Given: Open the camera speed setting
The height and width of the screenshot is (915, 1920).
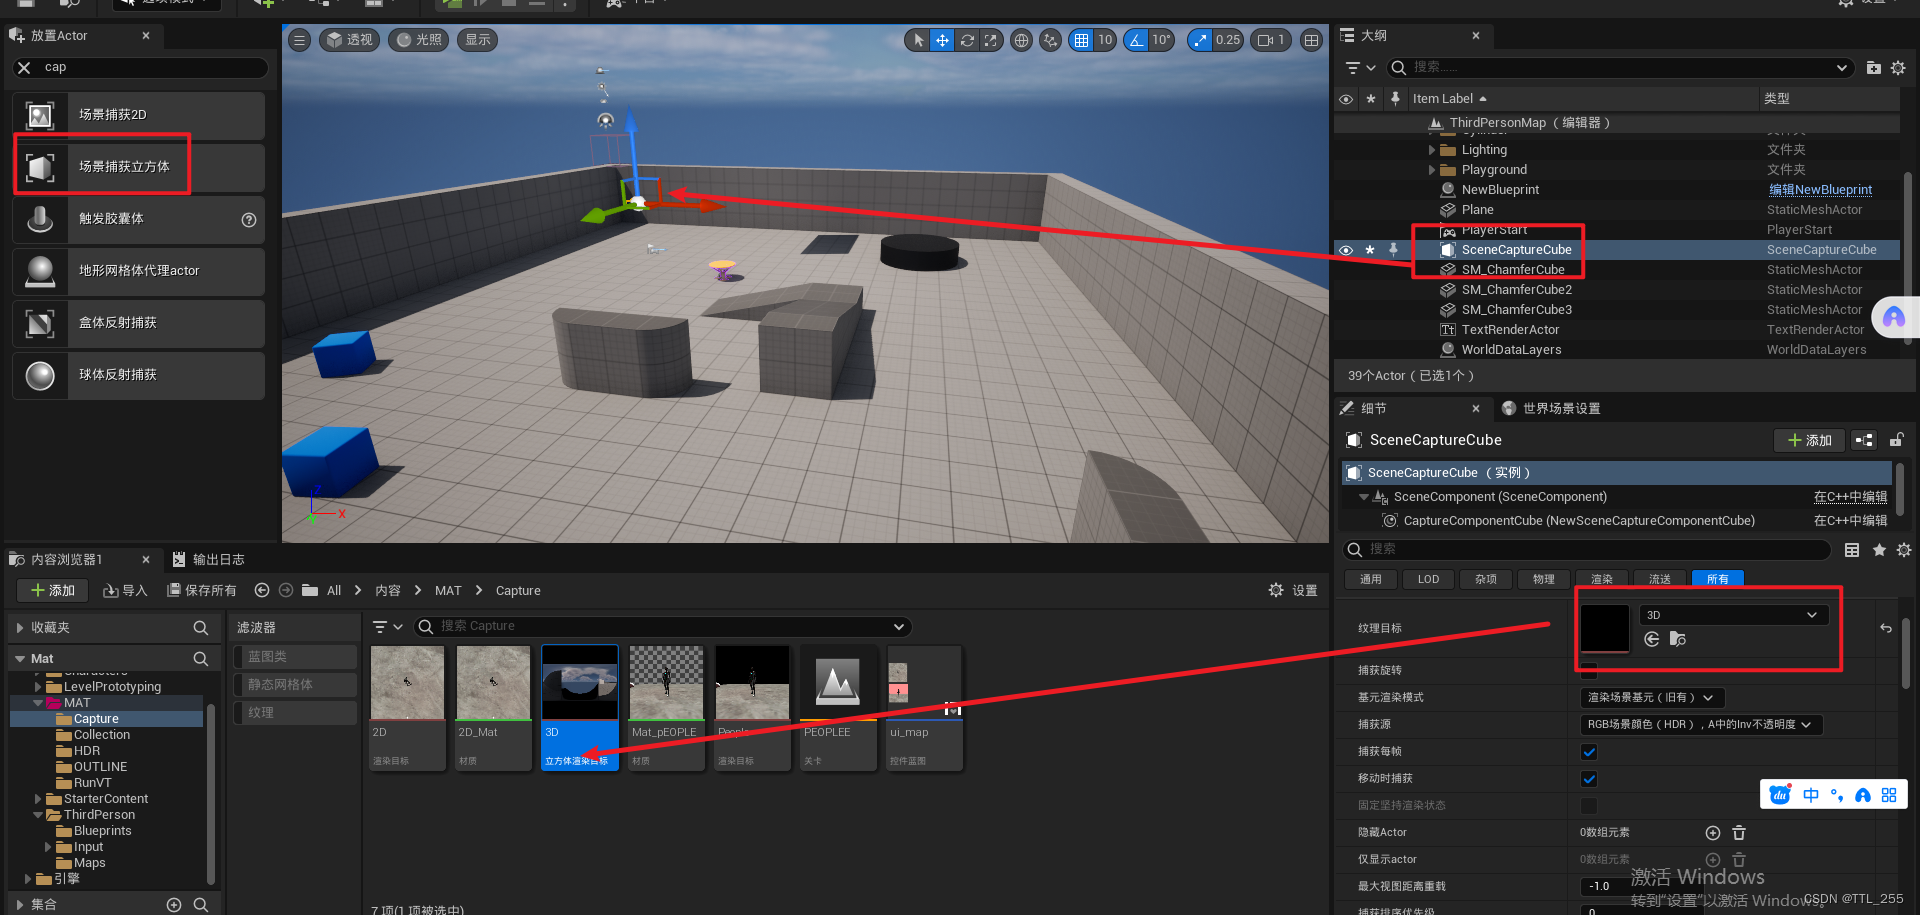Looking at the screenshot, I should pos(1271,40).
